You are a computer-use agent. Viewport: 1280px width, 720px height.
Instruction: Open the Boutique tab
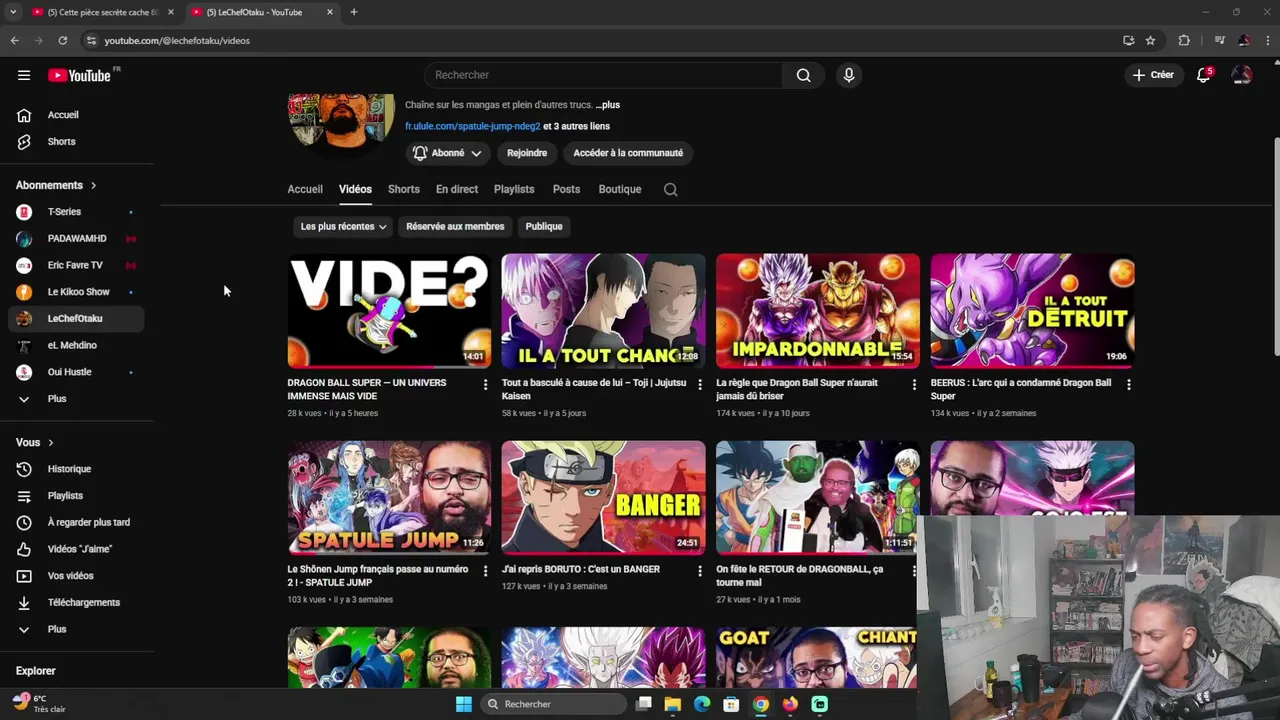tap(620, 189)
